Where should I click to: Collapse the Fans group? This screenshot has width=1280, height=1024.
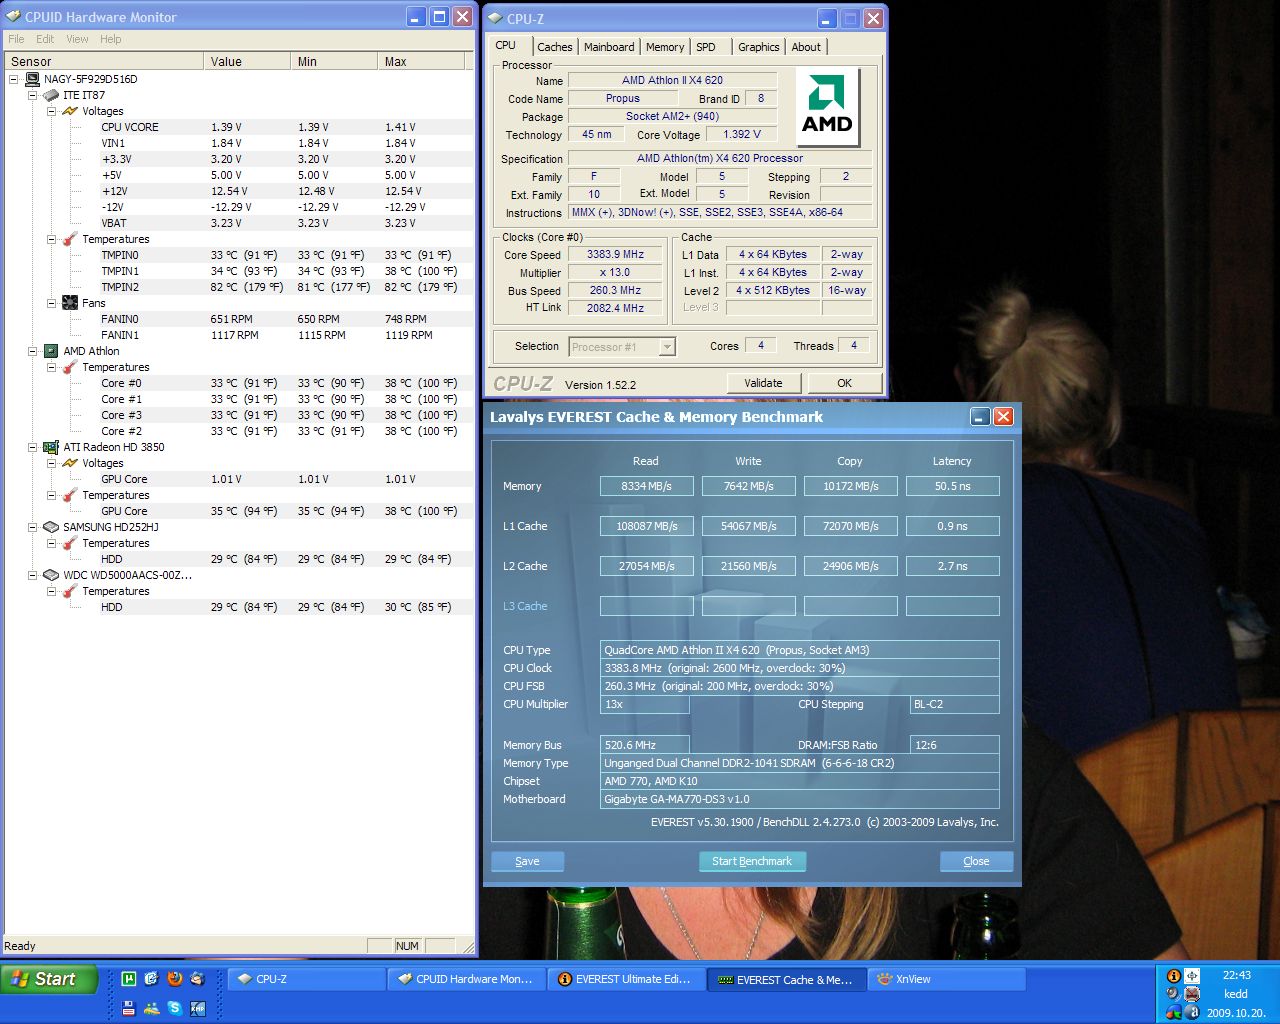[x=51, y=303]
